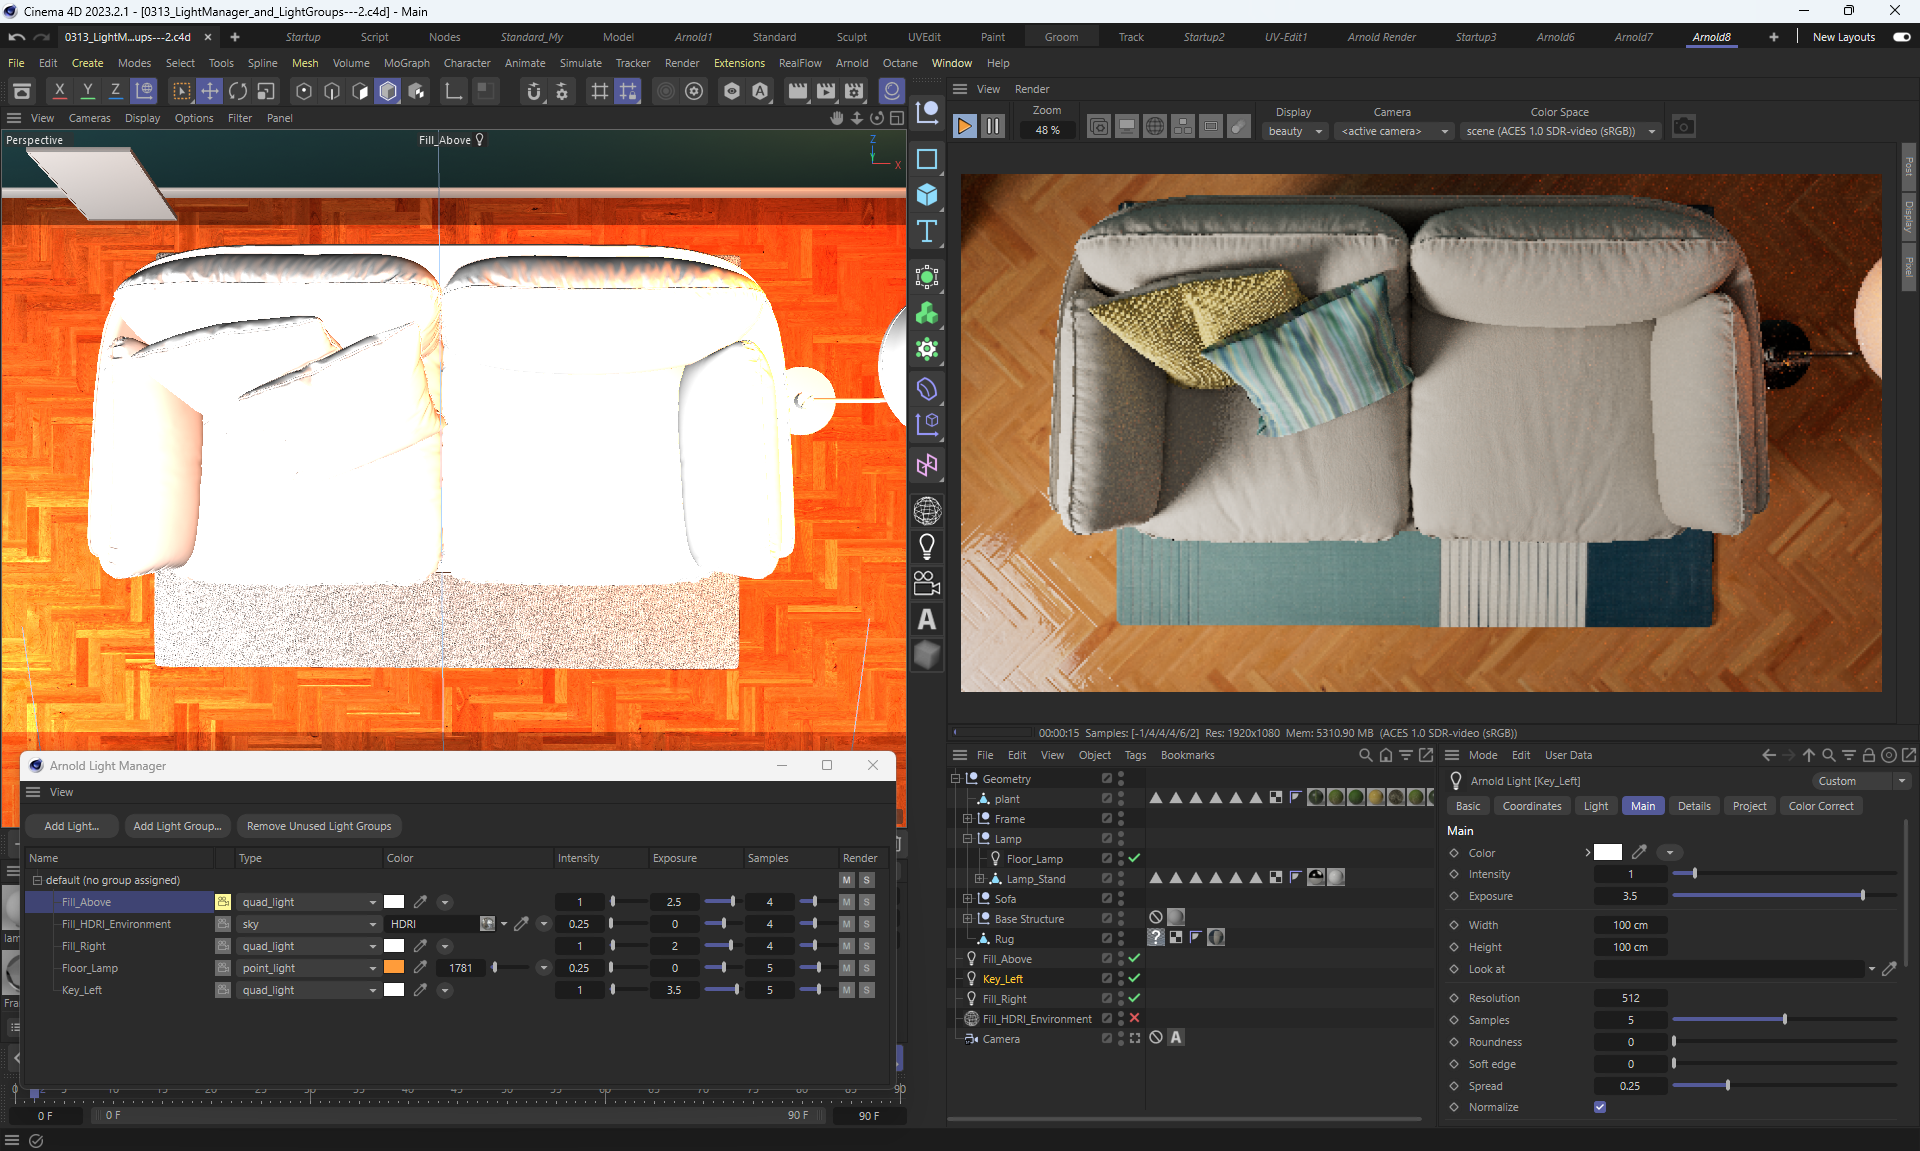Viewport: 1920px width, 1151px height.
Task: Pause the Arnold IPR render
Action: [x=993, y=127]
